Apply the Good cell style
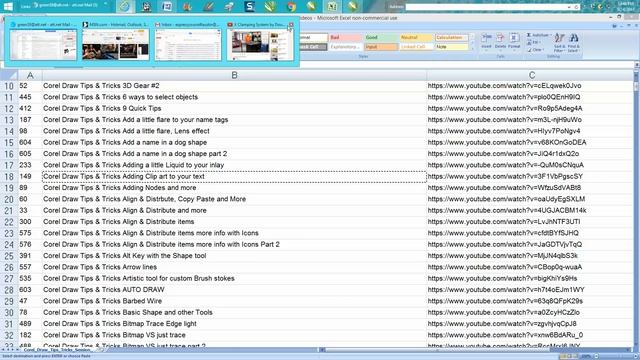This screenshot has height=360, width=640. click(x=381, y=38)
